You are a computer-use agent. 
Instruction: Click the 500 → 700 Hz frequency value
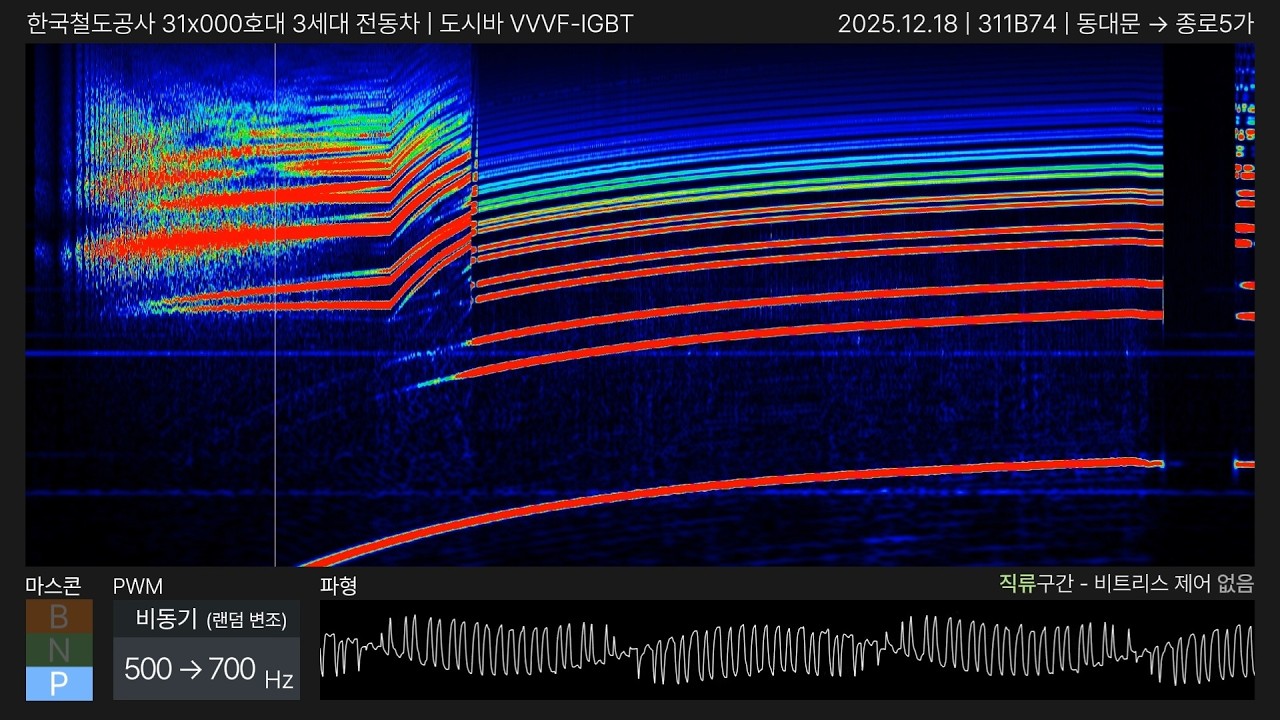[x=207, y=670]
